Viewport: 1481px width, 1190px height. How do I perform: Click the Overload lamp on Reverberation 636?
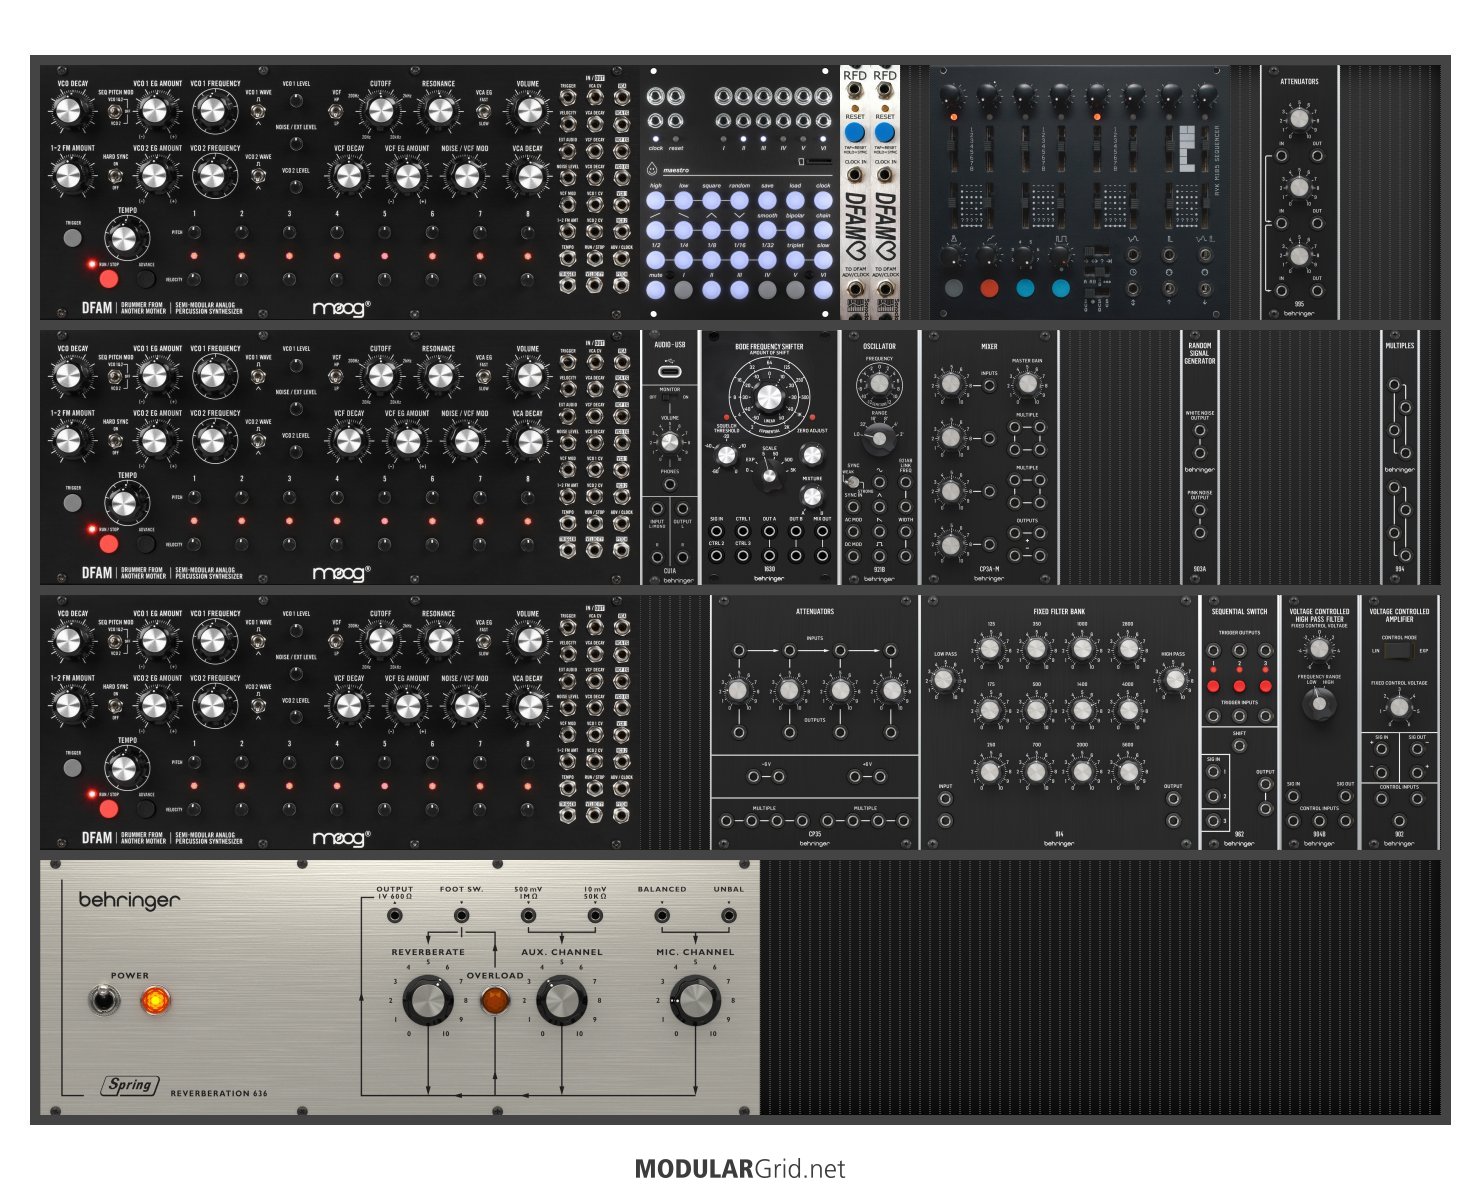pos(495,1000)
